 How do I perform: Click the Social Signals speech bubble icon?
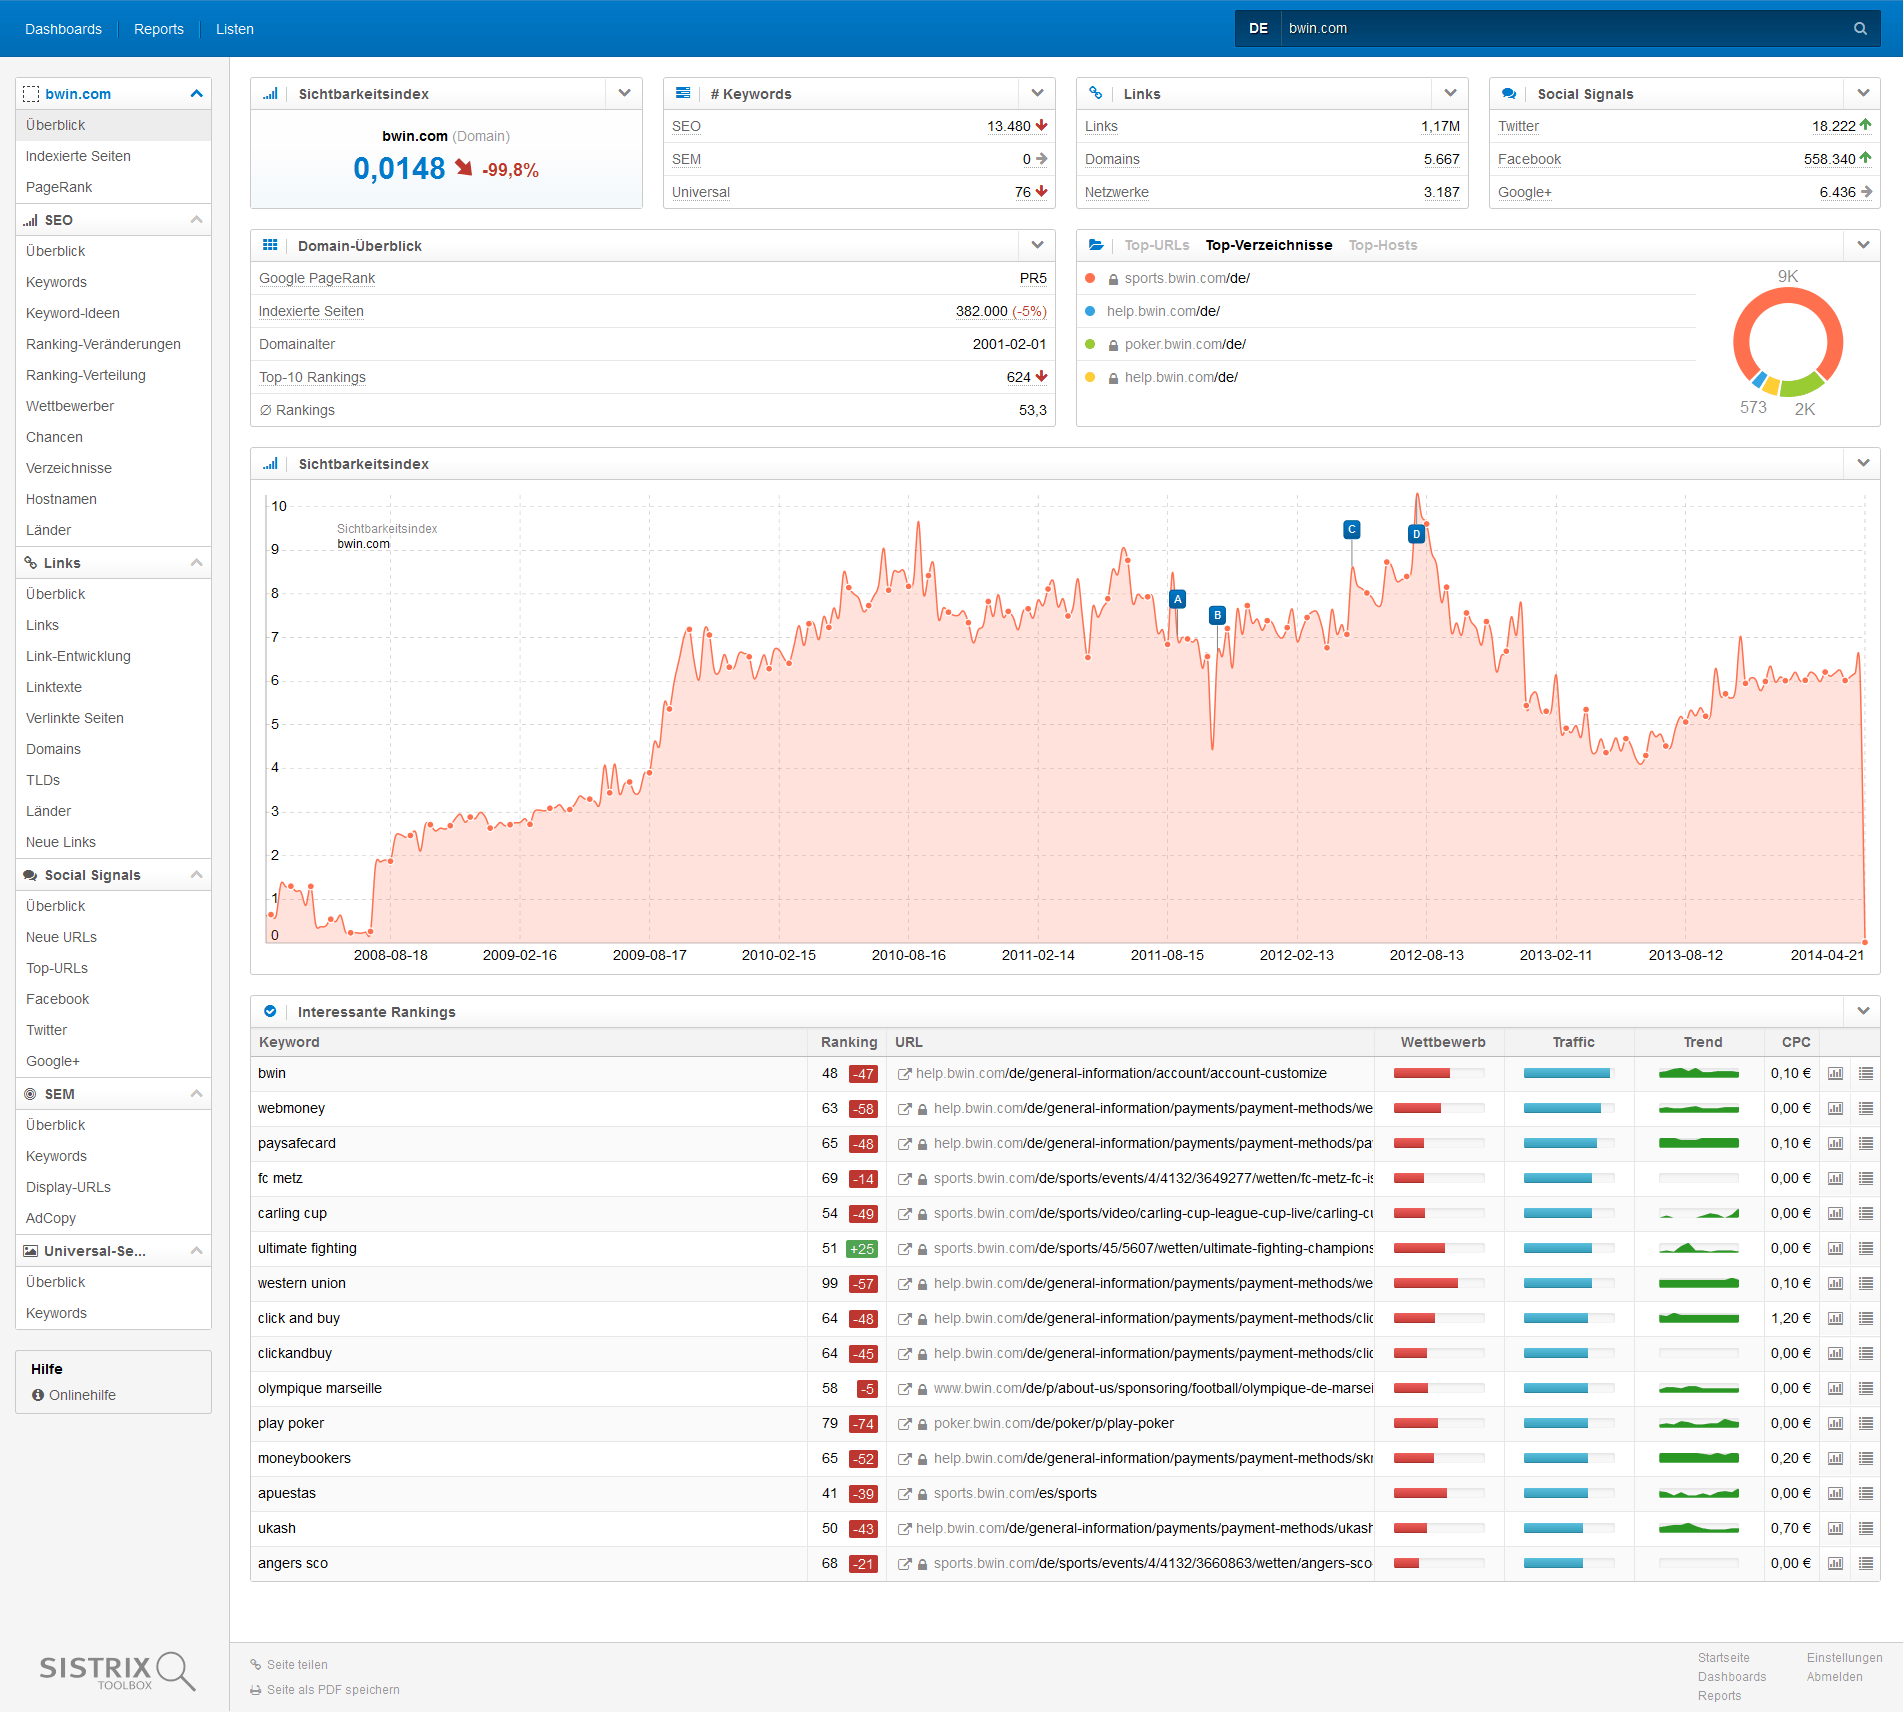[1509, 93]
